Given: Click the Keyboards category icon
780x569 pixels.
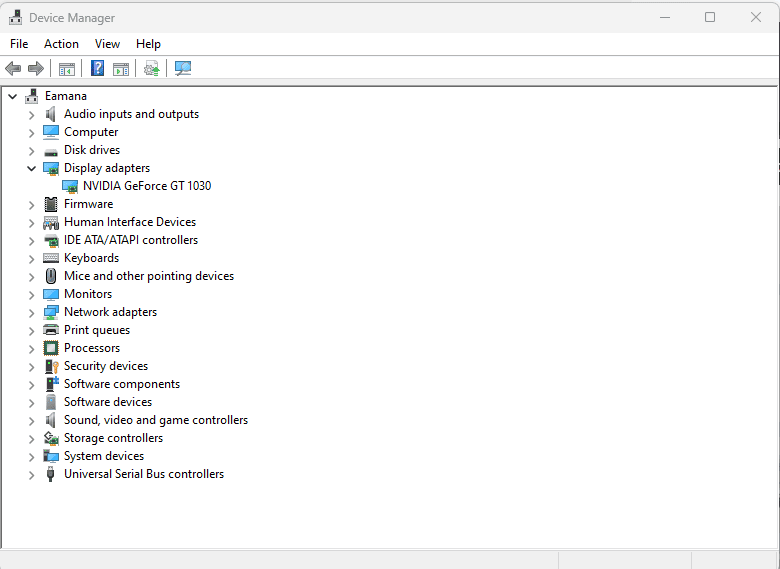Looking at the screenshot, I should [x=51, y=258].
